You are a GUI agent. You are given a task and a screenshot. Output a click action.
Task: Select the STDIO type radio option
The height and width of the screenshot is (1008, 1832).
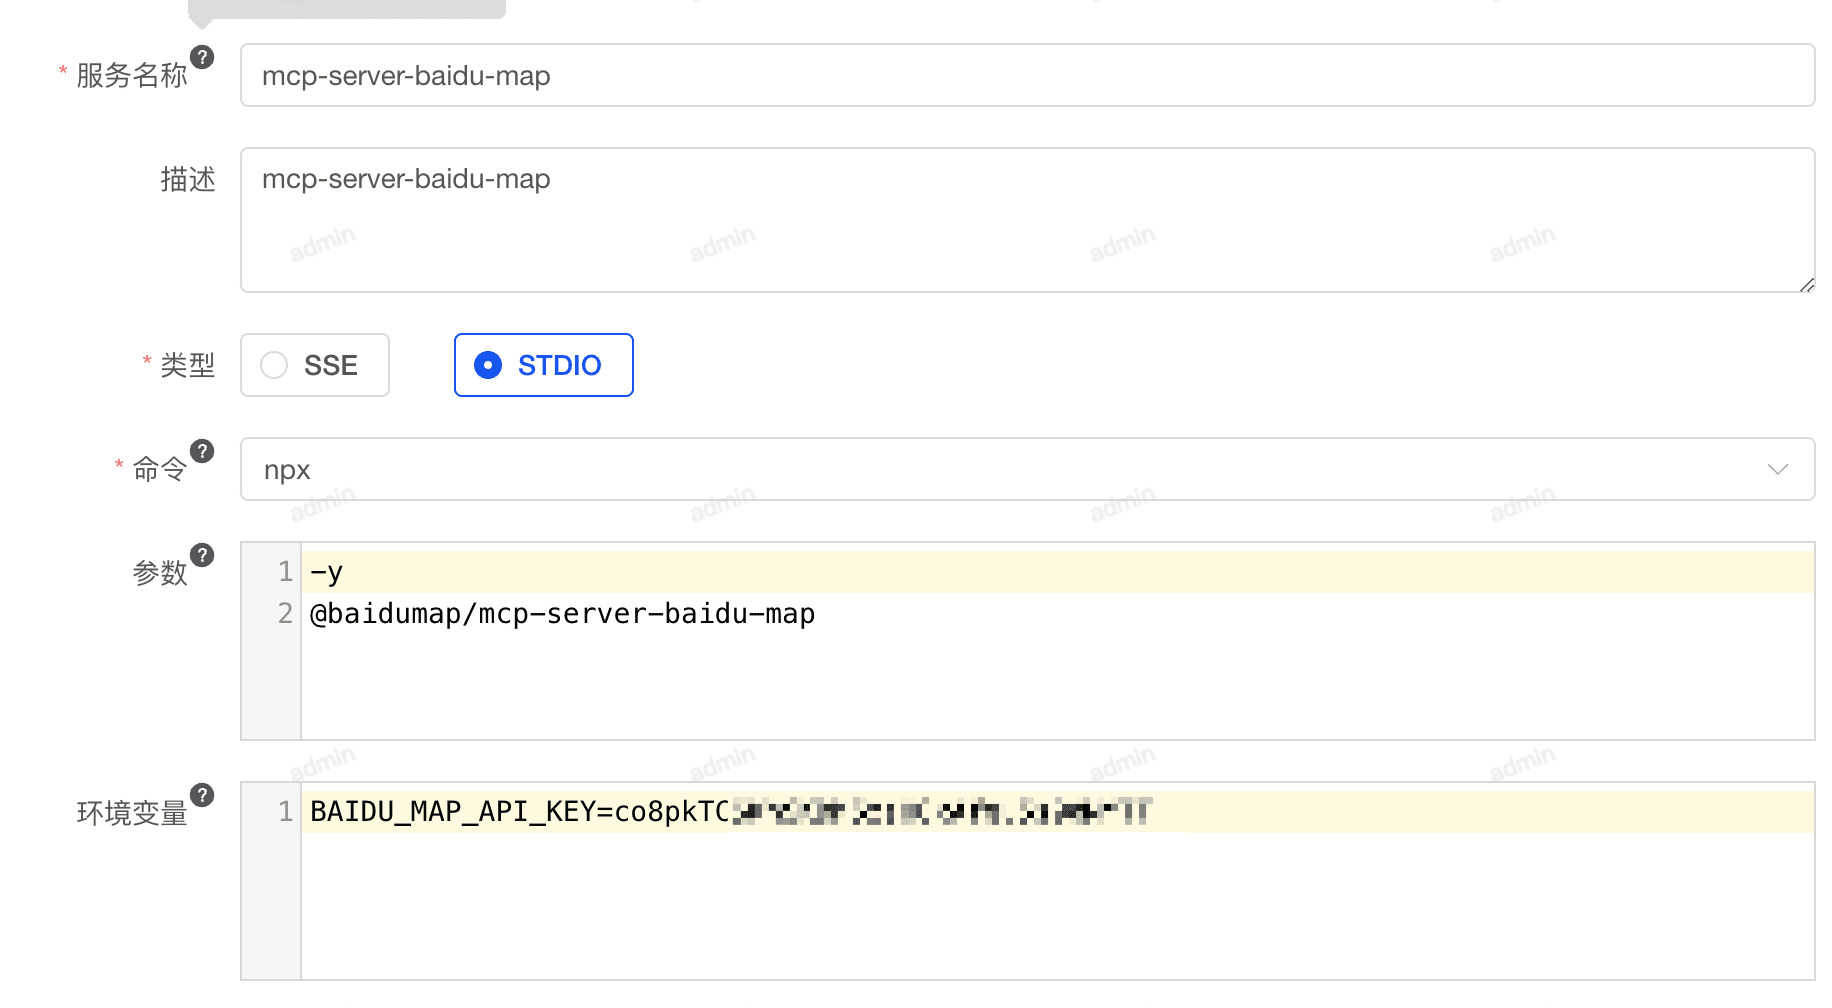point(543,365)
